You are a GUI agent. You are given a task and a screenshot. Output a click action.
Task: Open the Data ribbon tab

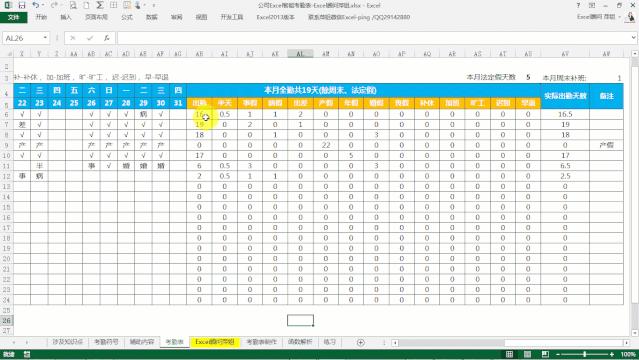152,17
